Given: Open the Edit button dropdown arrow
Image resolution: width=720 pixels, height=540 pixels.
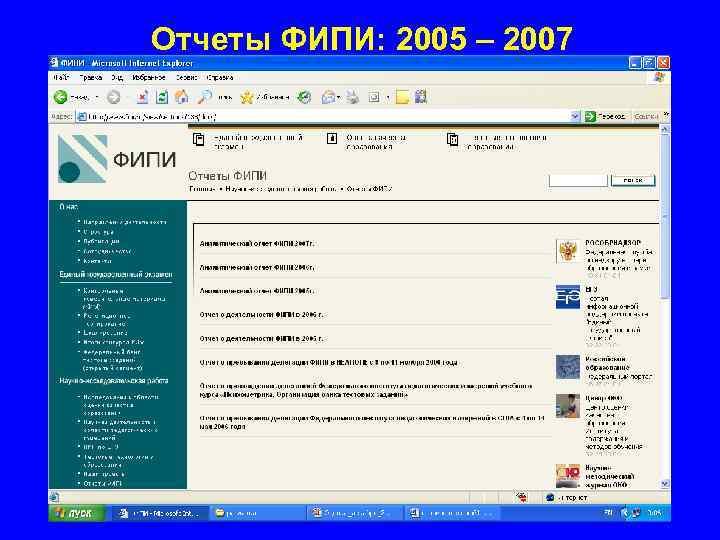Looking at the screenshot, I should [388, 97].
